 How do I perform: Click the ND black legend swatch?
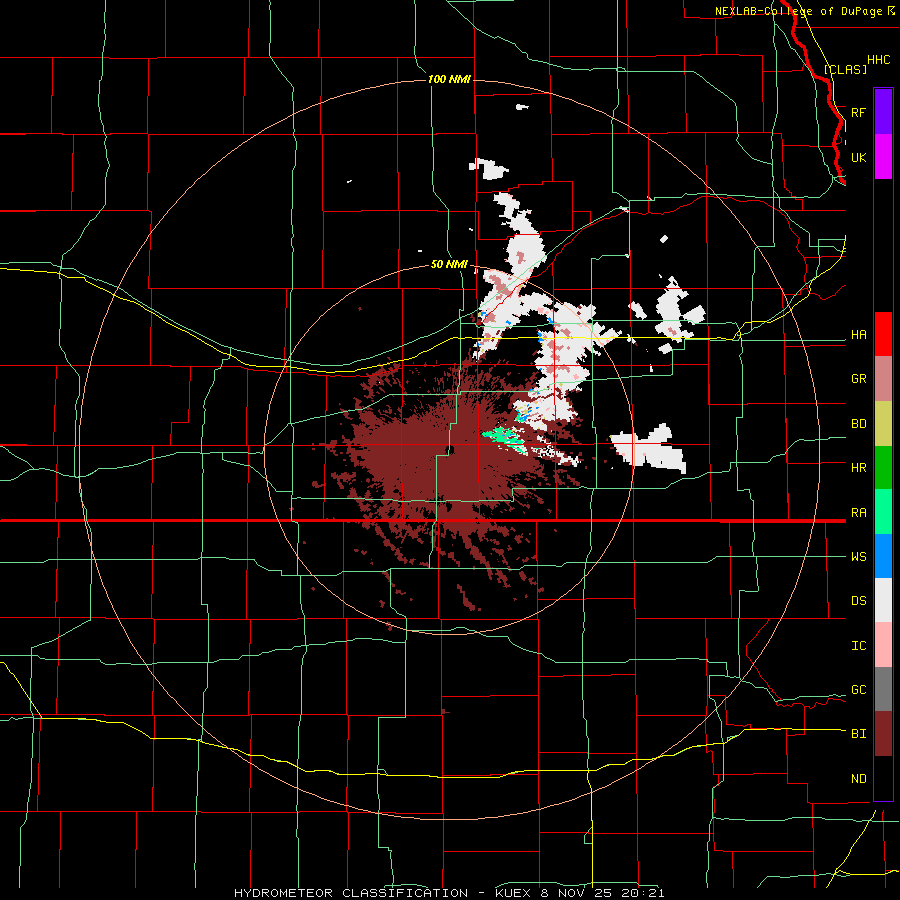pos(883,778)
